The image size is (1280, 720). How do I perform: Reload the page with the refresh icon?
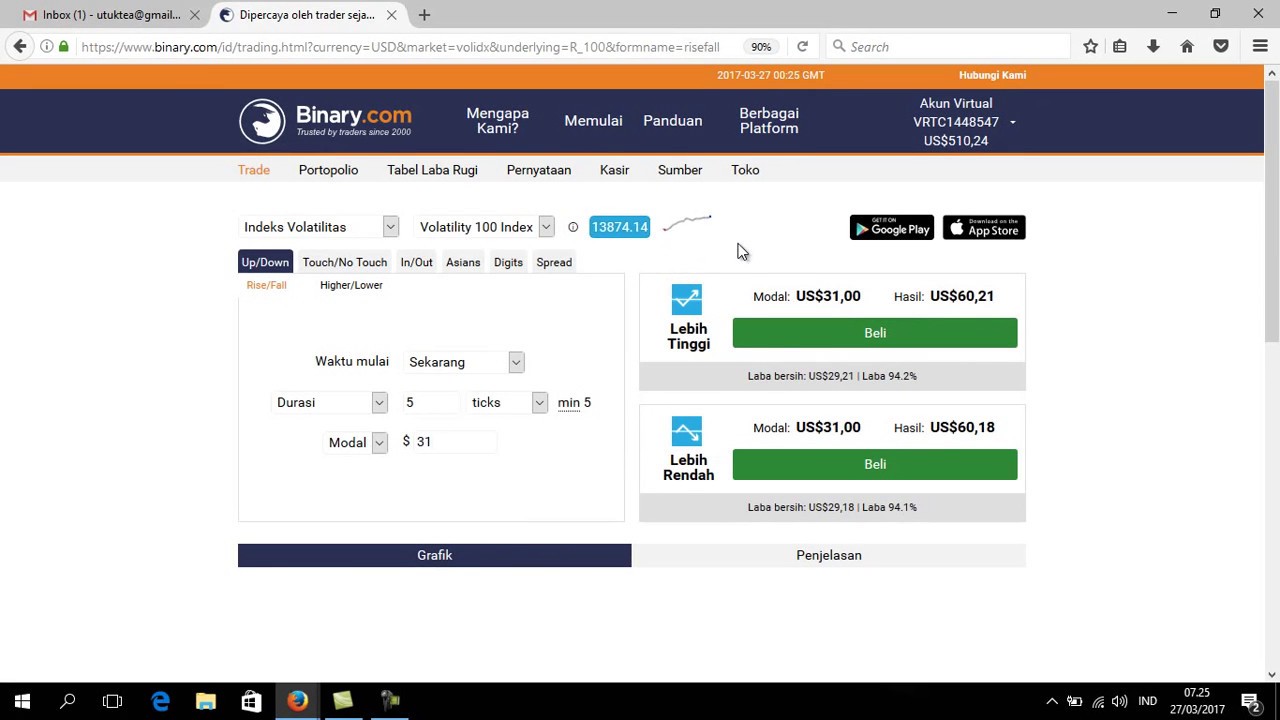point(802,46)
